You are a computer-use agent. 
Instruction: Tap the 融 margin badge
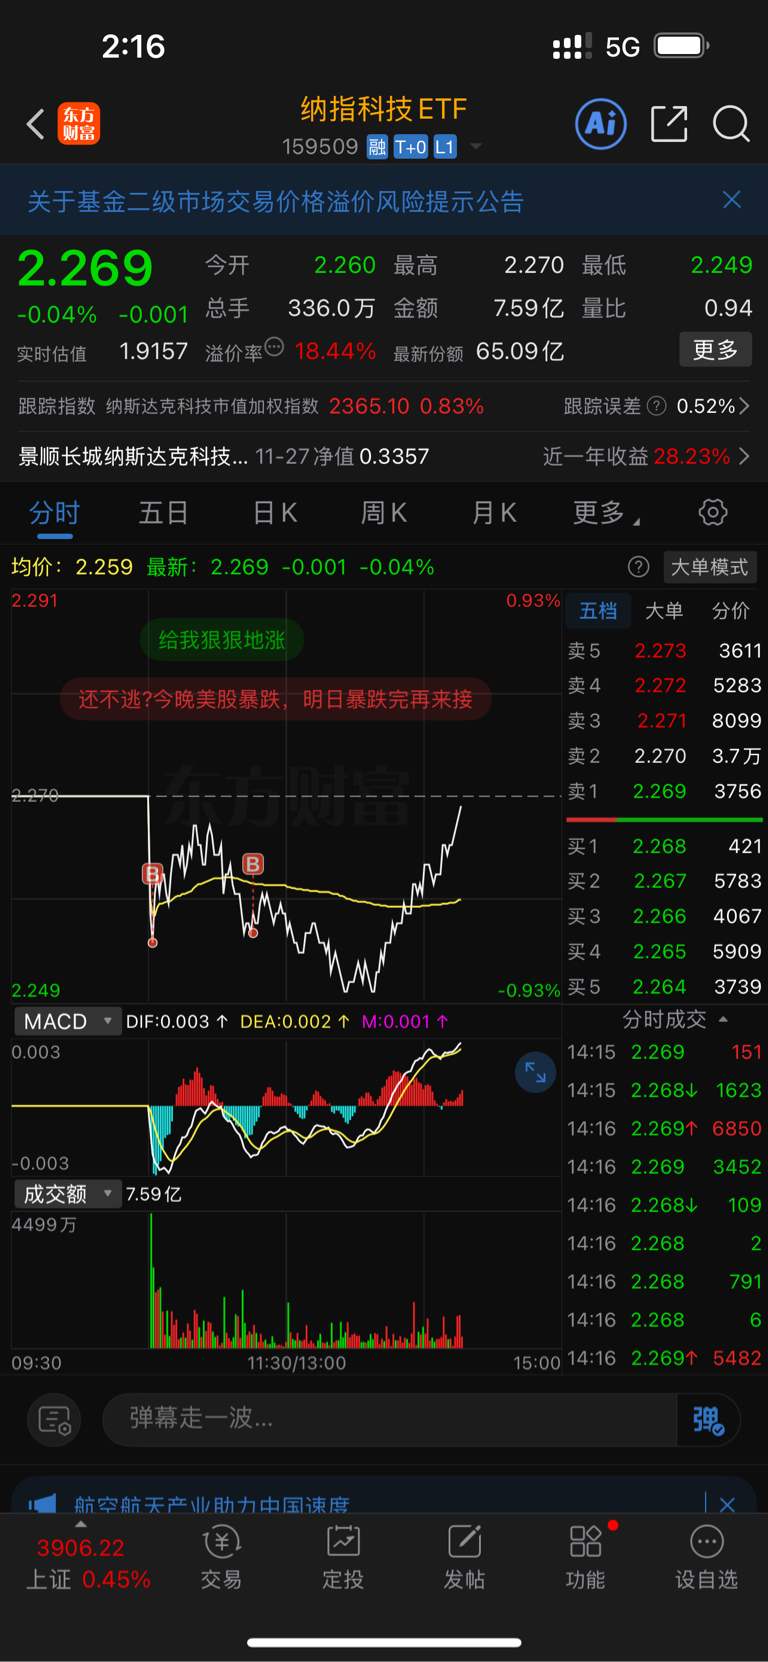[x=377, y=147]
